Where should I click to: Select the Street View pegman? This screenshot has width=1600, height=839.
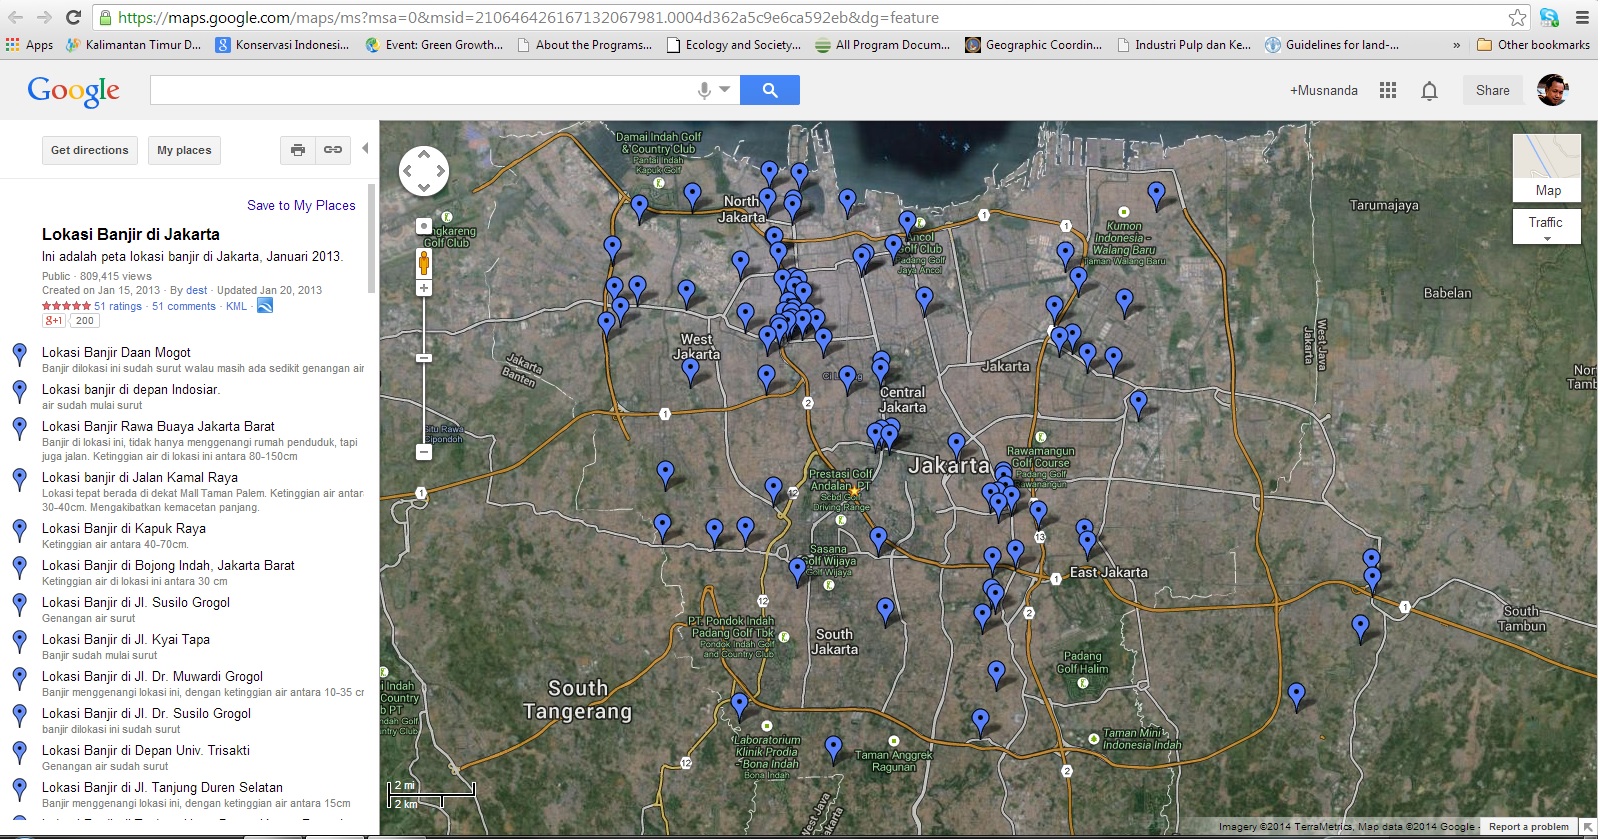click(x=424, y=263)
